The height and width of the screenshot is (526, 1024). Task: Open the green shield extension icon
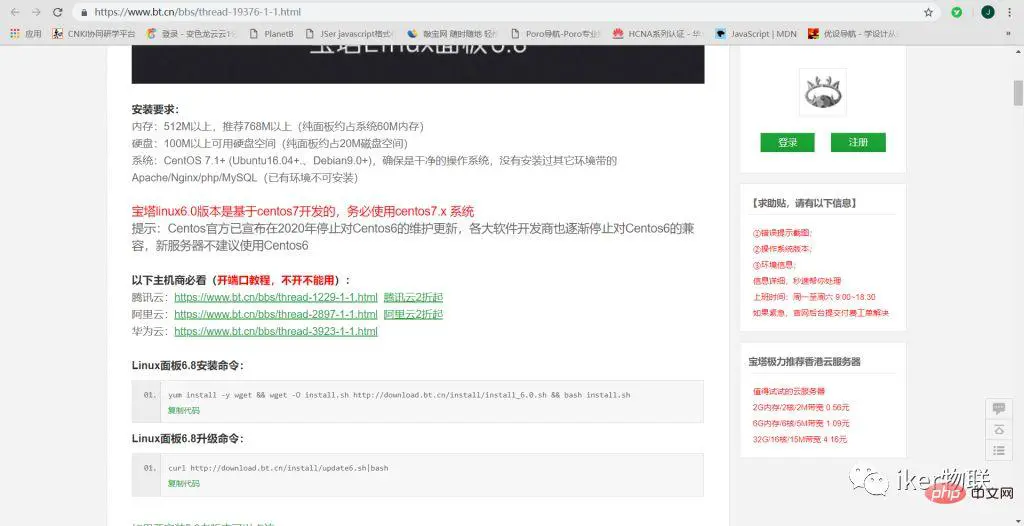957,12
